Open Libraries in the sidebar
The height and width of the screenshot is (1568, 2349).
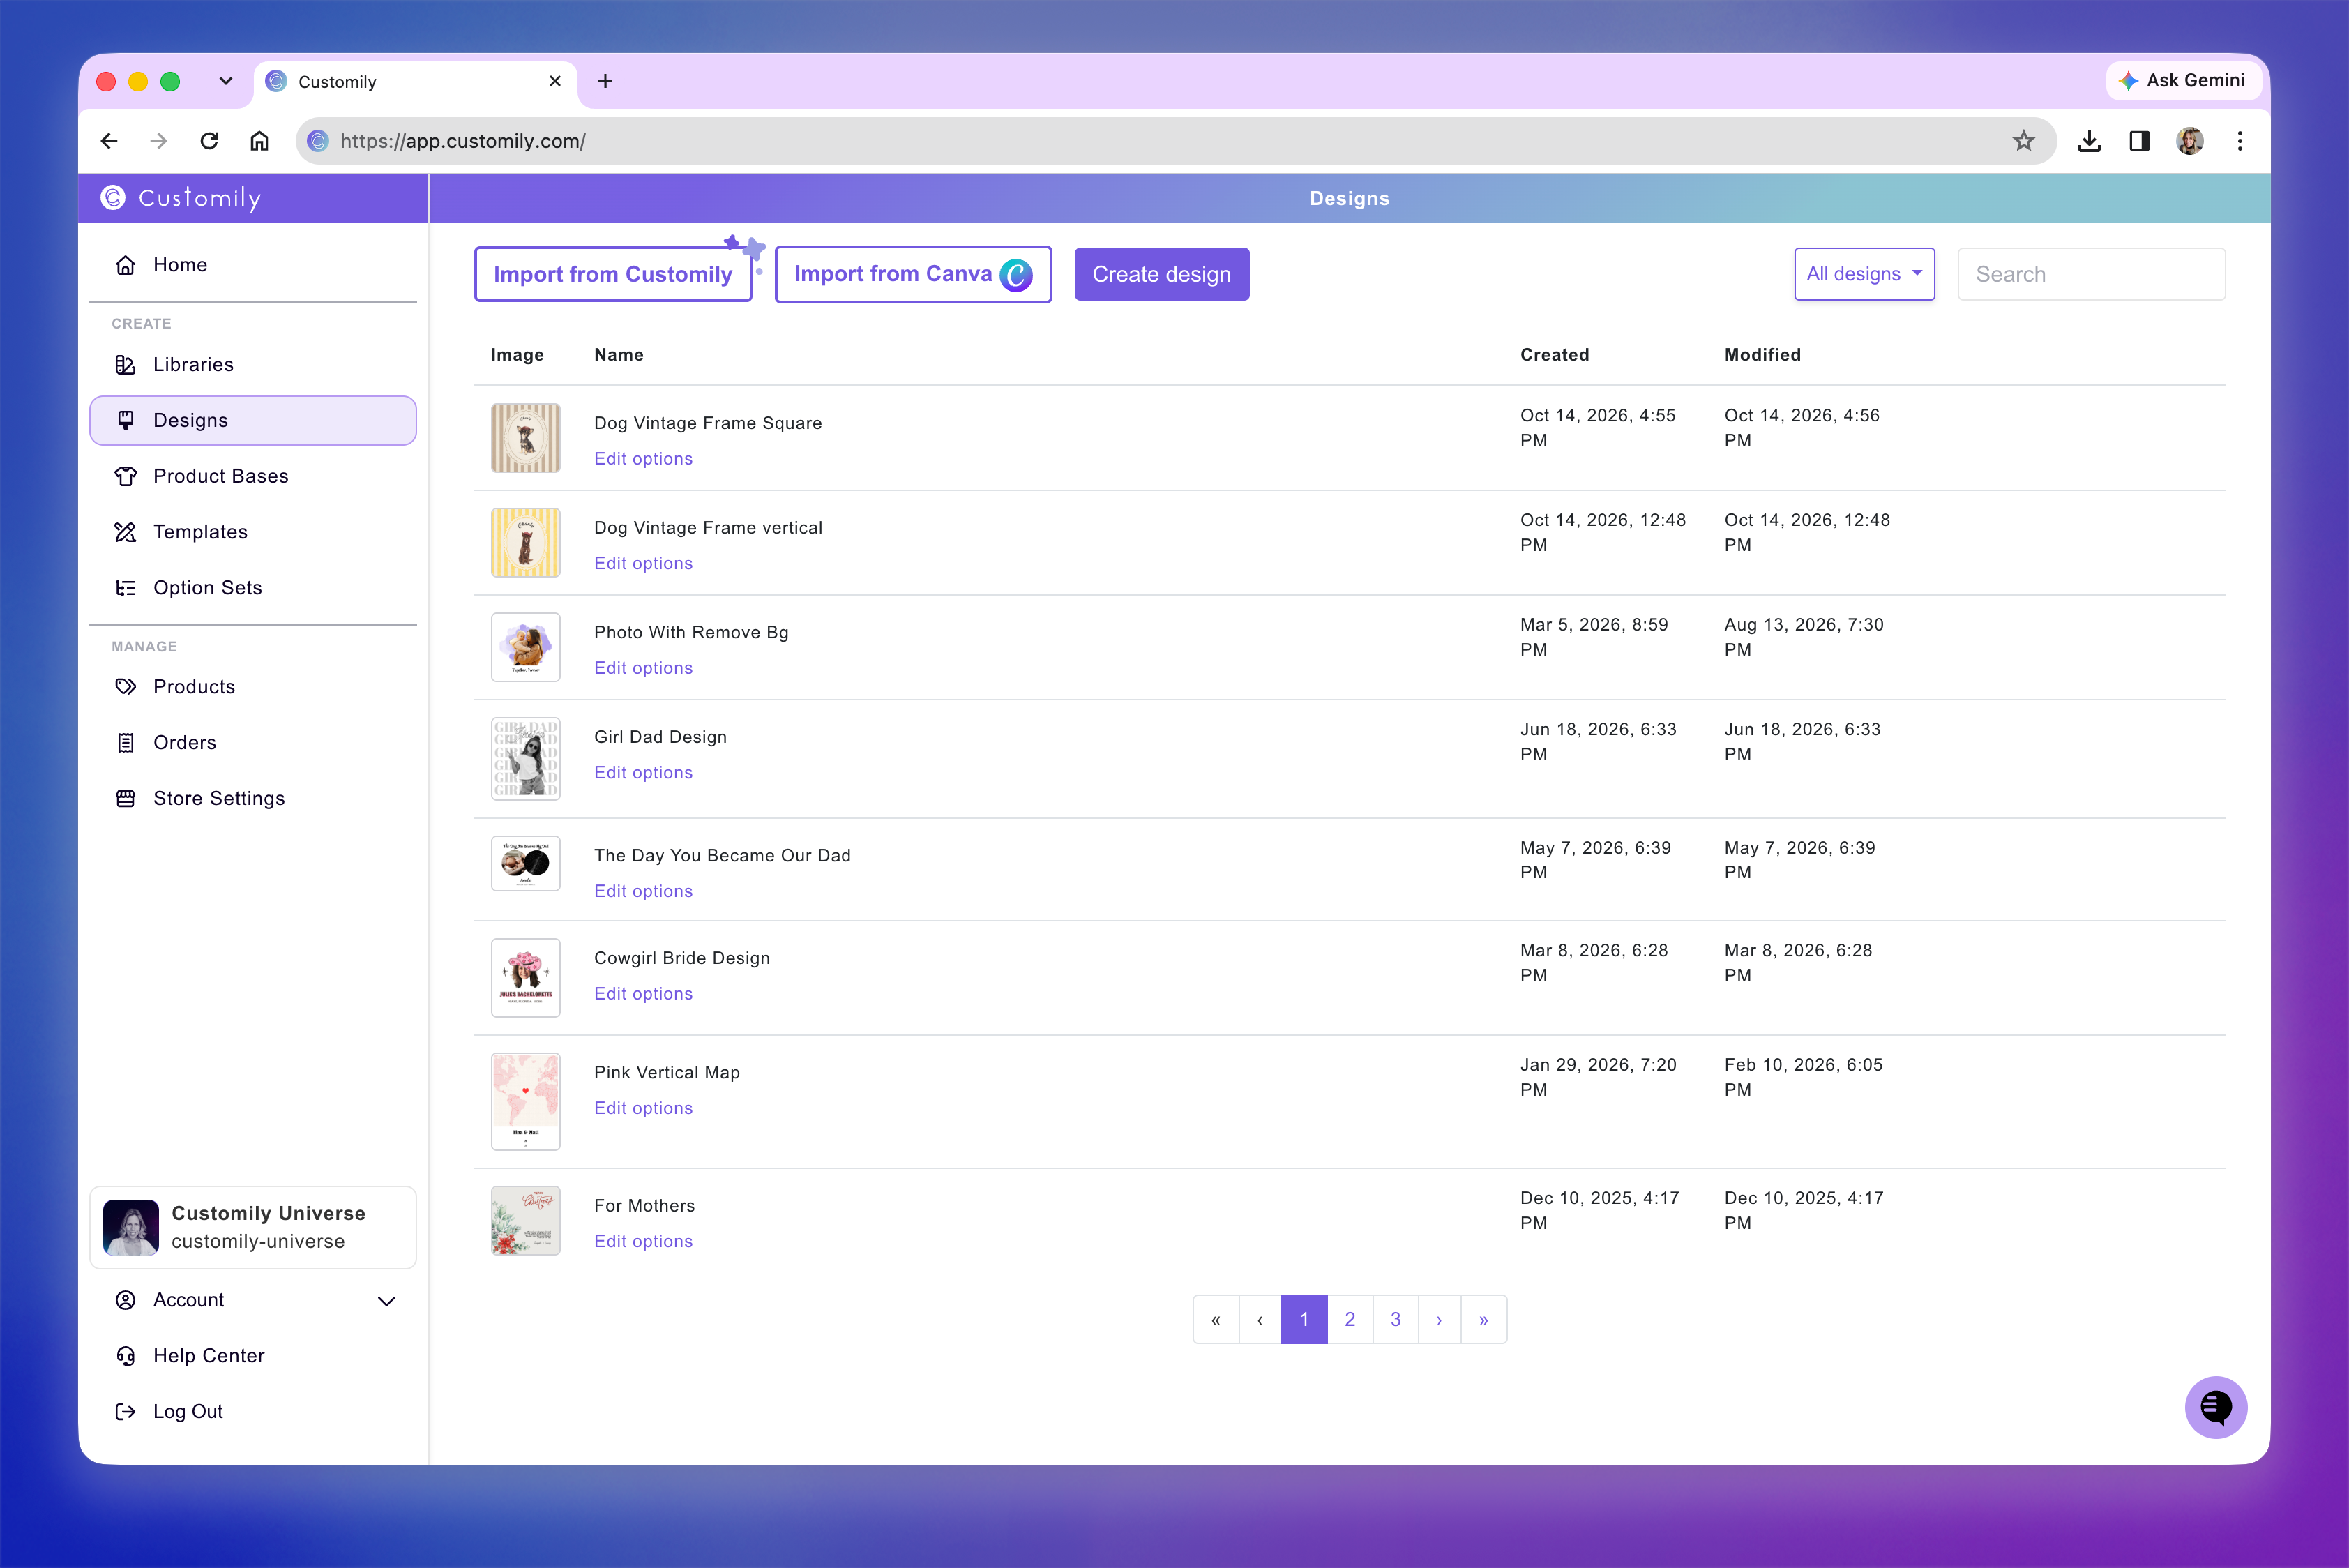tap(252, 364)
